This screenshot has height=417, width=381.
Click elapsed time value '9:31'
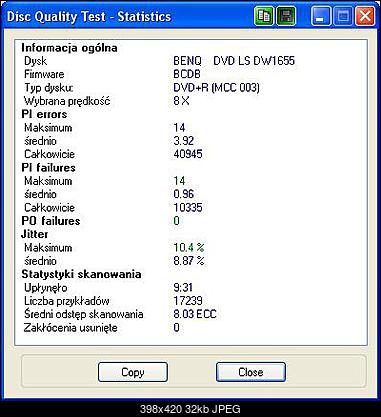click(x=183, y=288)
